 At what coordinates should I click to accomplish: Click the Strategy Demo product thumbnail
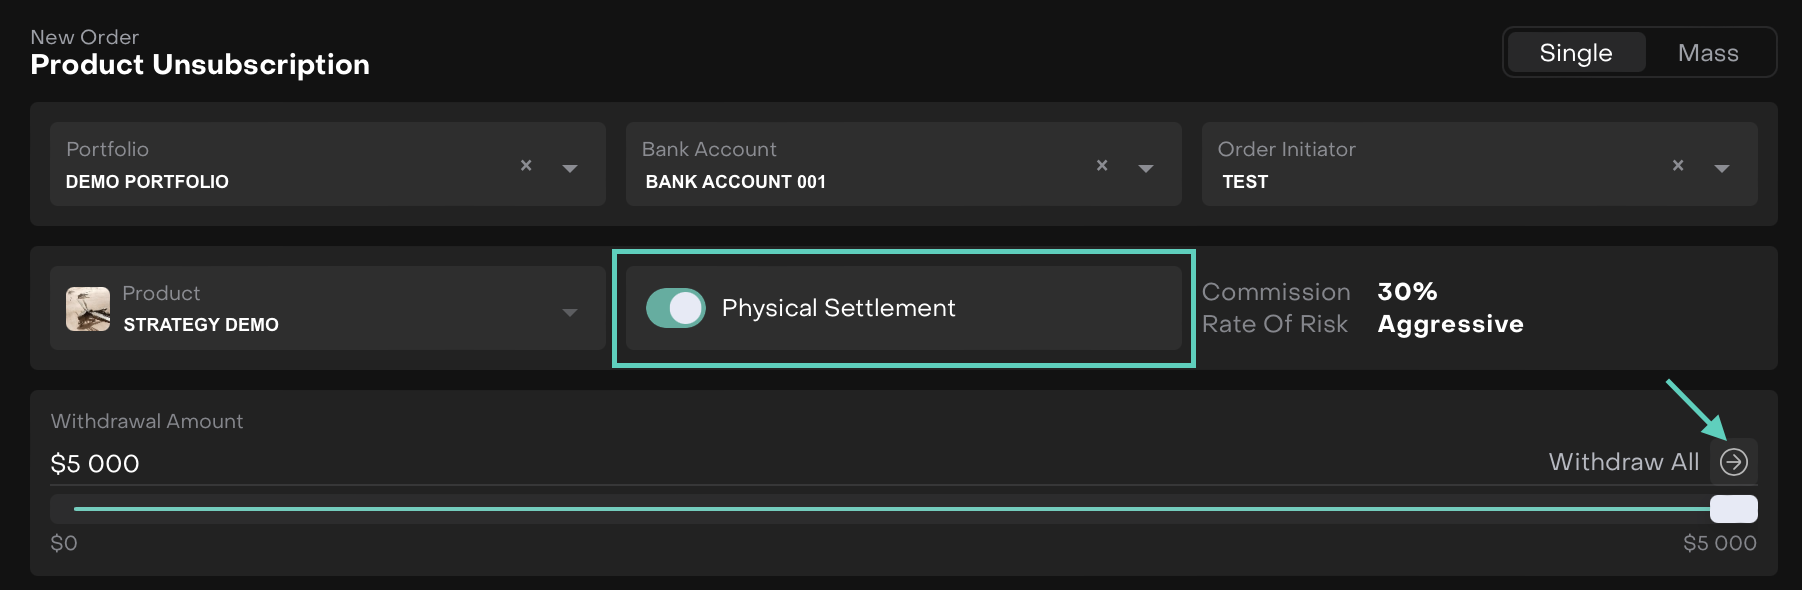click(x=88, y=309)
